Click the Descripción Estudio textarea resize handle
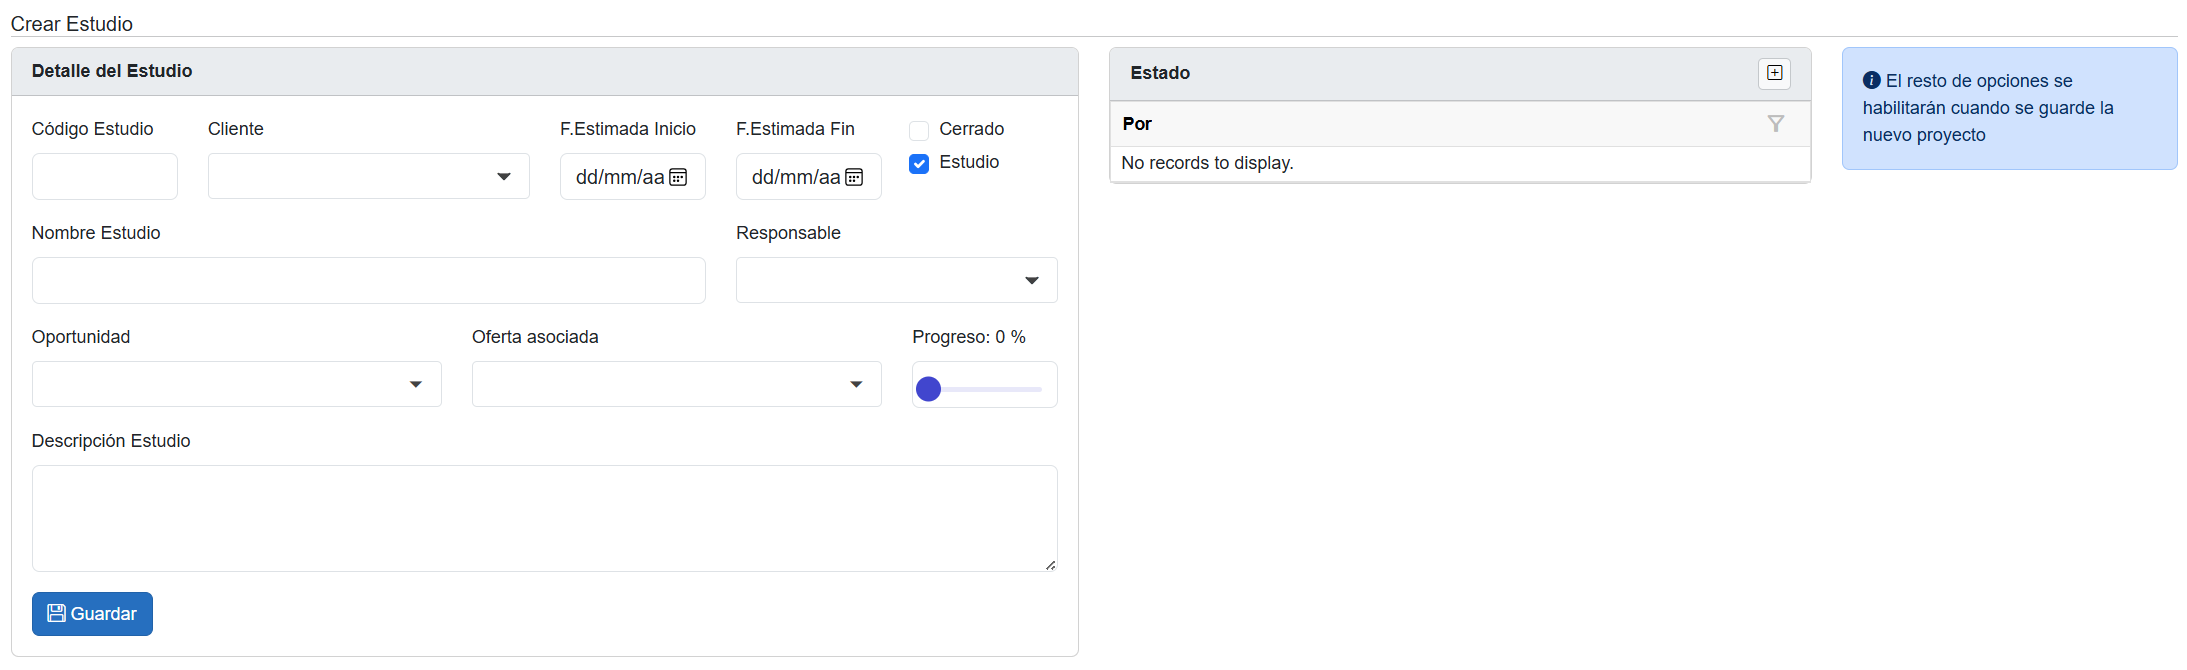Image resolution: width=2187 pixels, height=670 pixels. click(x=1050, y=565)
